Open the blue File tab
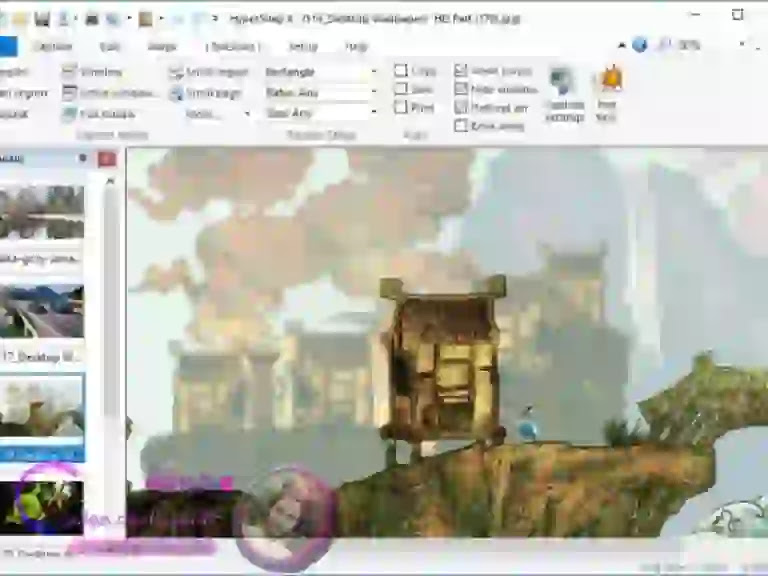768x576 pixels. tap(8, 47)
